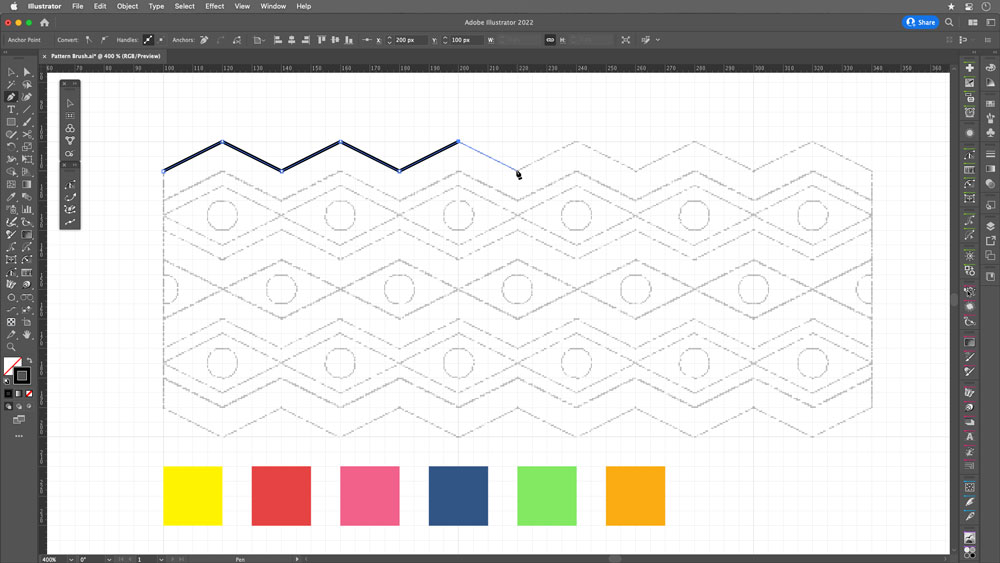
Task: Toggle constrain width and height proportions
Action: (550, 40)
